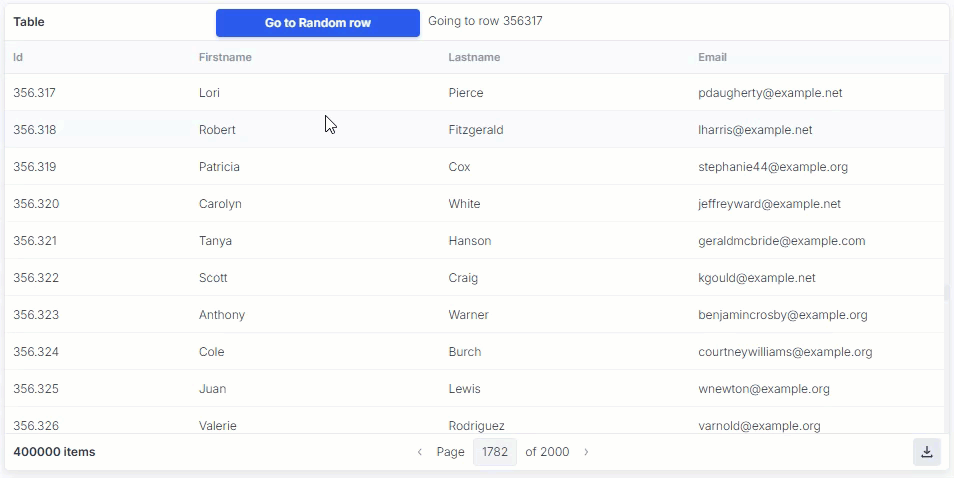This screenshot has width=954, height=478.
Task: Download table data via download icon
Action: pos(927,452)
